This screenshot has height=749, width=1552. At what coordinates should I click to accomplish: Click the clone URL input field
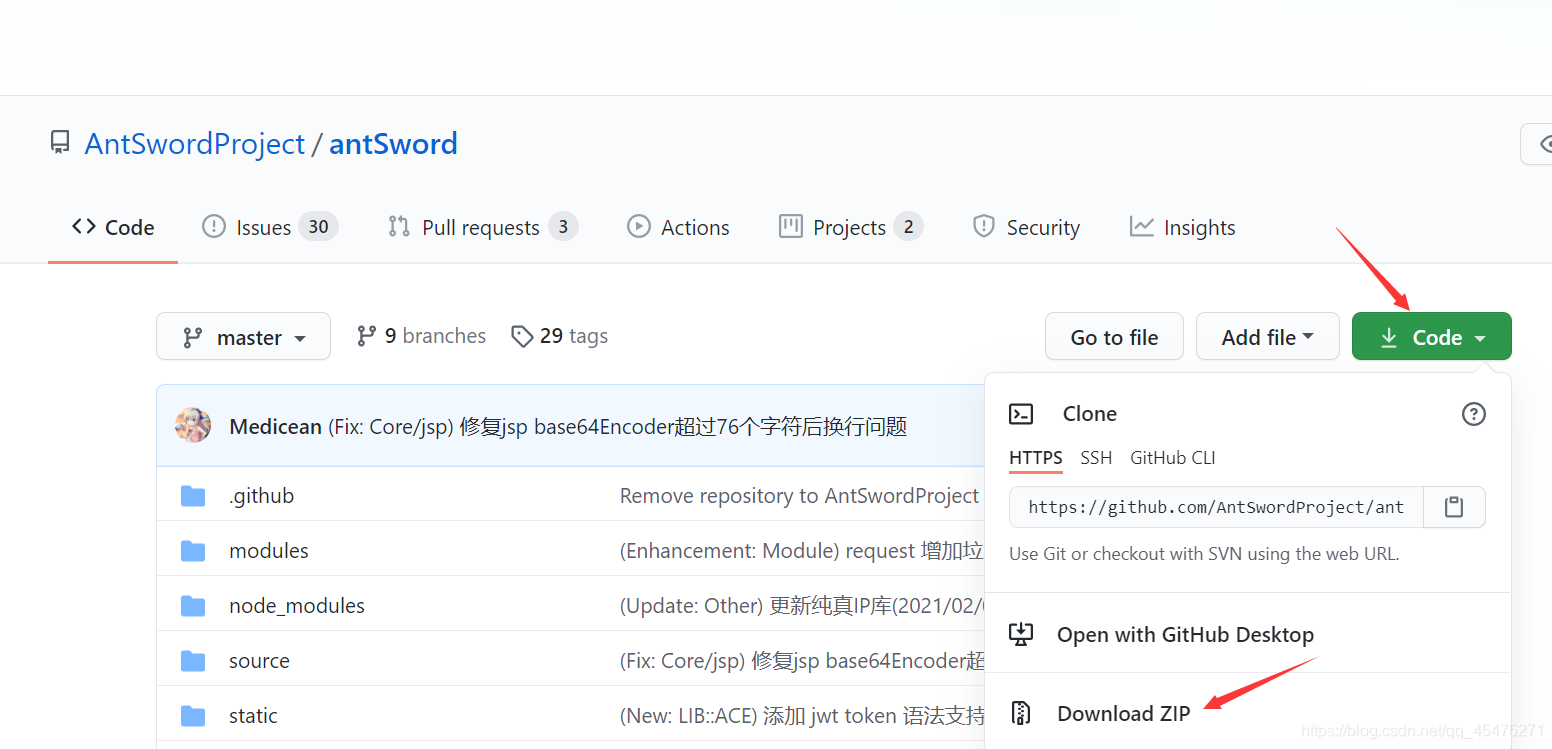point(1215,507)
